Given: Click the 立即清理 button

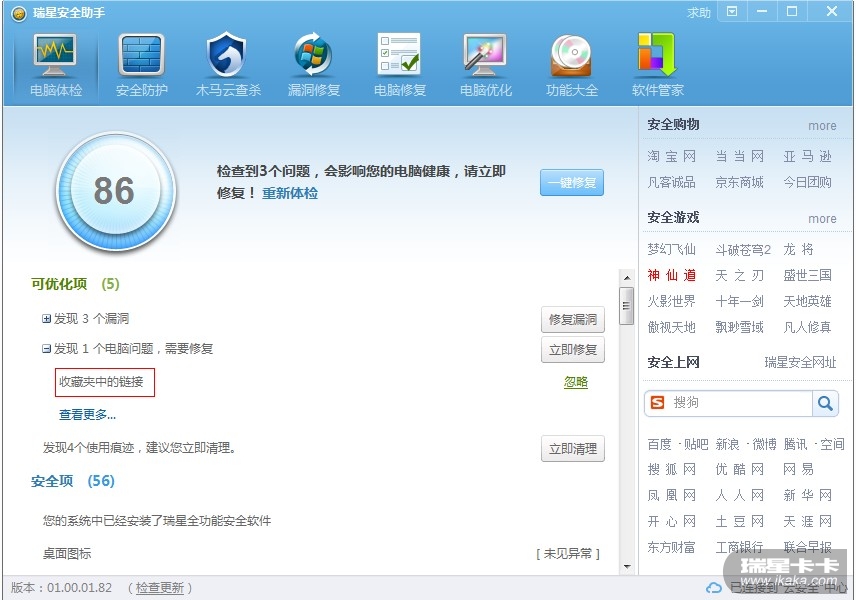Looking at the screenshot, I should coord(573,449).
